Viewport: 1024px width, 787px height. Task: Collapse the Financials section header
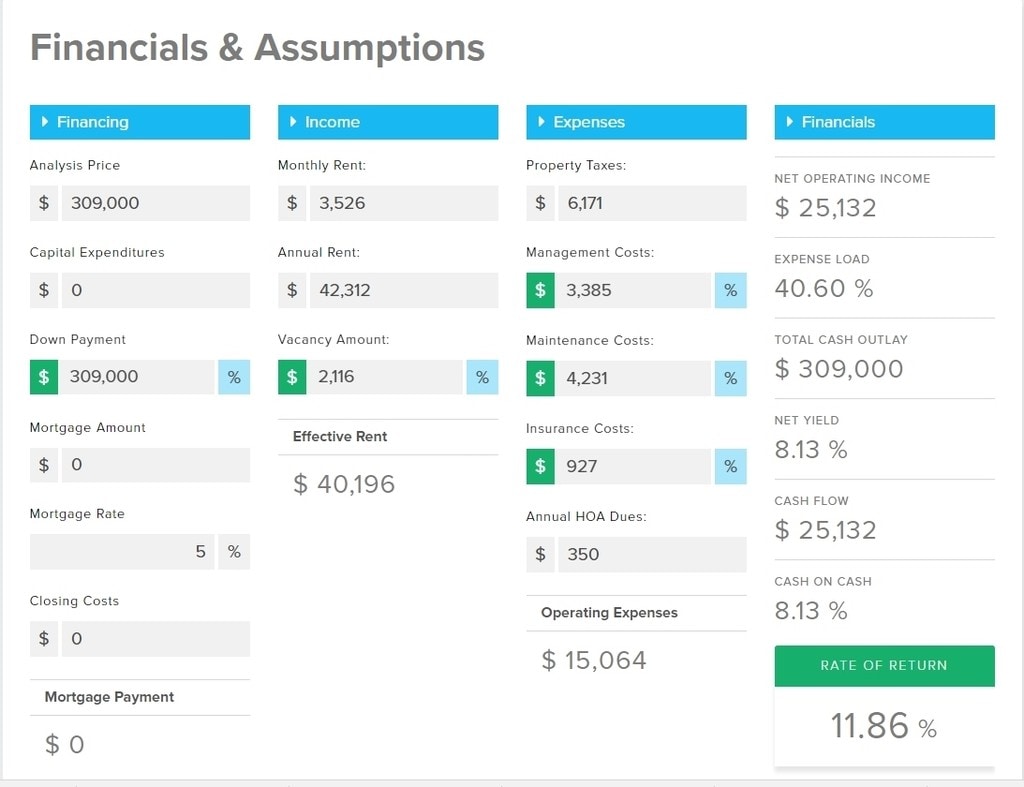click(x=883, y=122)
